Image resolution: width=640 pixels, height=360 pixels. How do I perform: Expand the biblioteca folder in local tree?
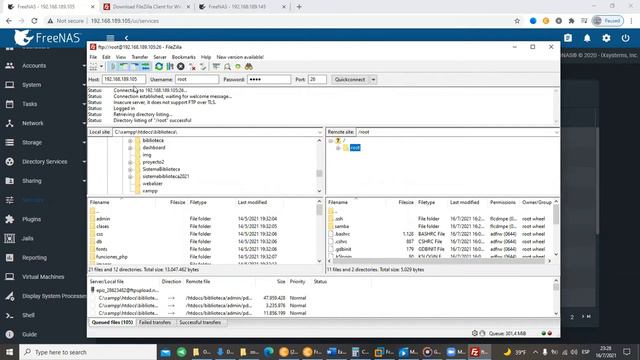tap(130, 140)
